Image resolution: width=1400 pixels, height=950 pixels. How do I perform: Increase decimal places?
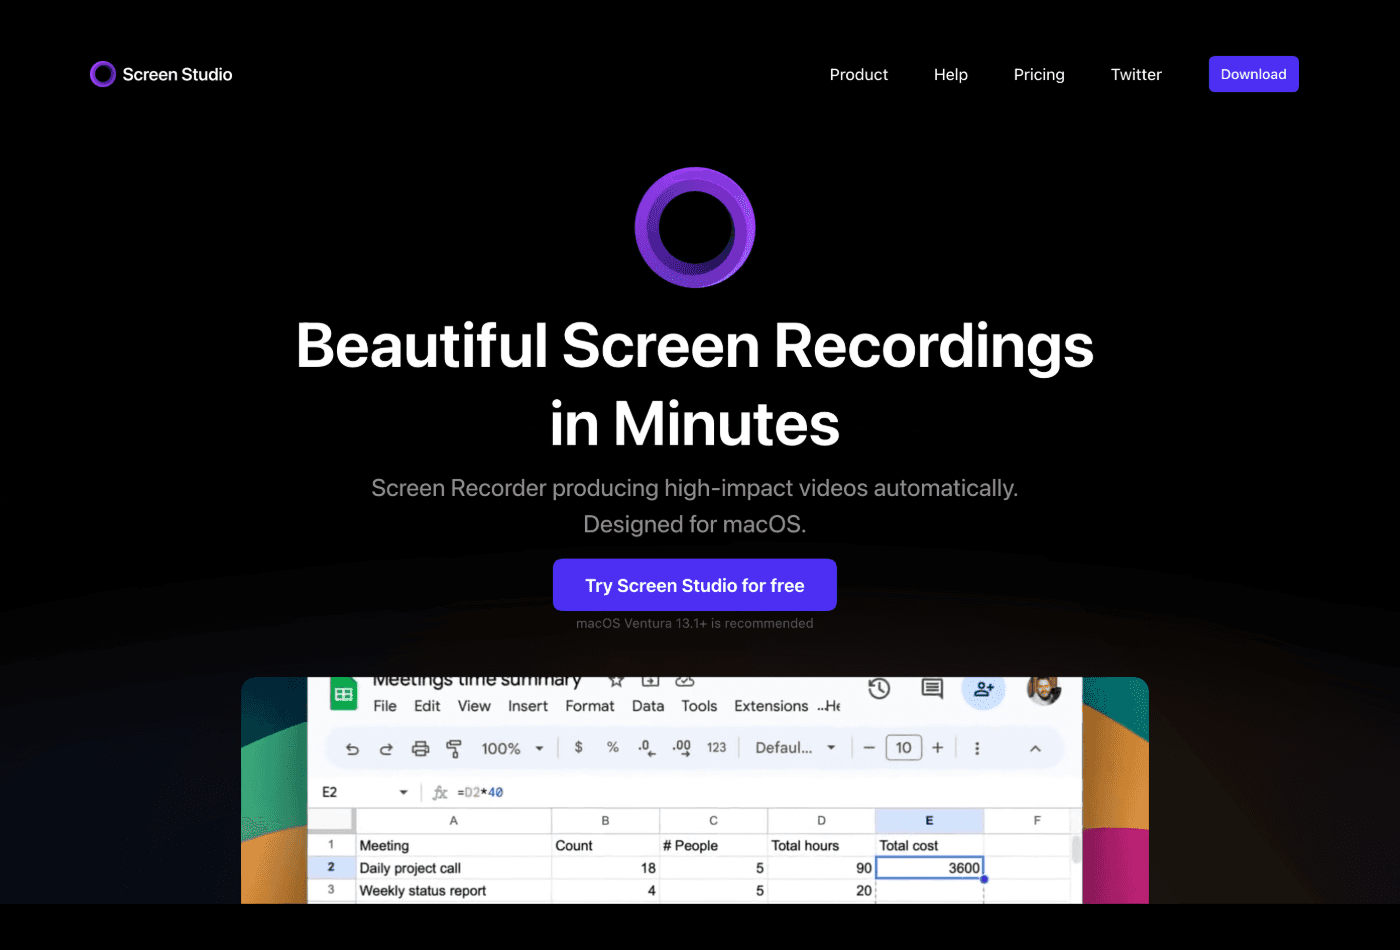[684, 747]
